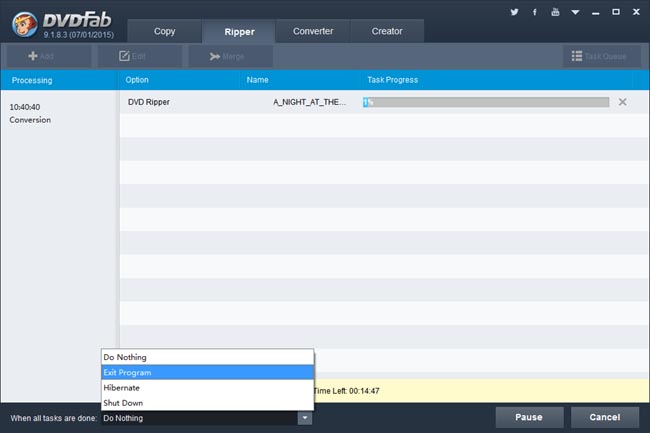Choose Shut Down from the dropdown list
This screenshot has width=650, height=433.
pyautogui.click(x=207, y=403)
